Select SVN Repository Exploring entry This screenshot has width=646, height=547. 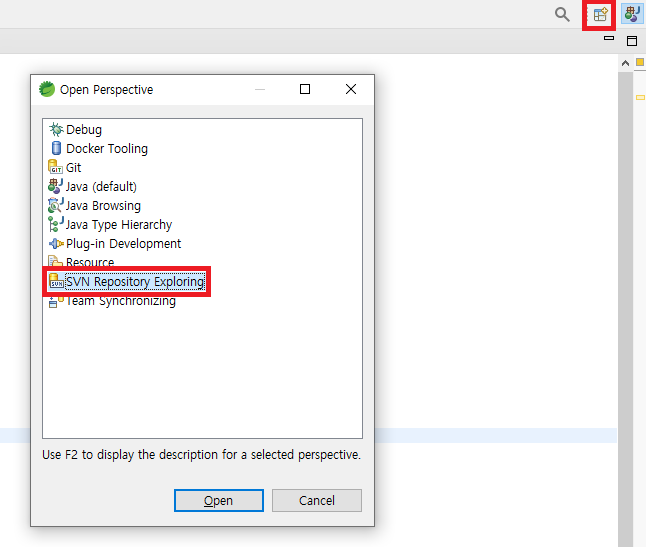pyautogui.click(x=135, y=281)
